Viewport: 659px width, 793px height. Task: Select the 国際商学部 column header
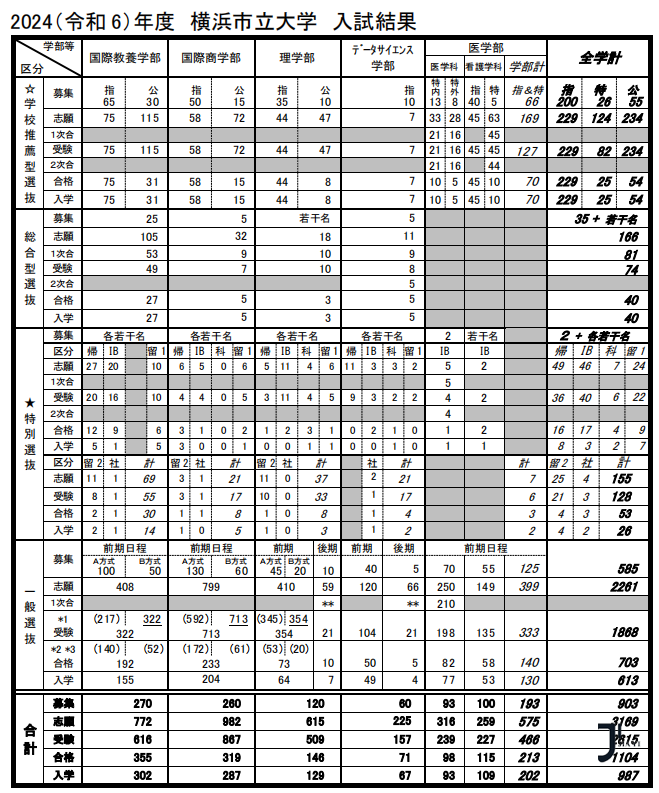coord(211,58)
